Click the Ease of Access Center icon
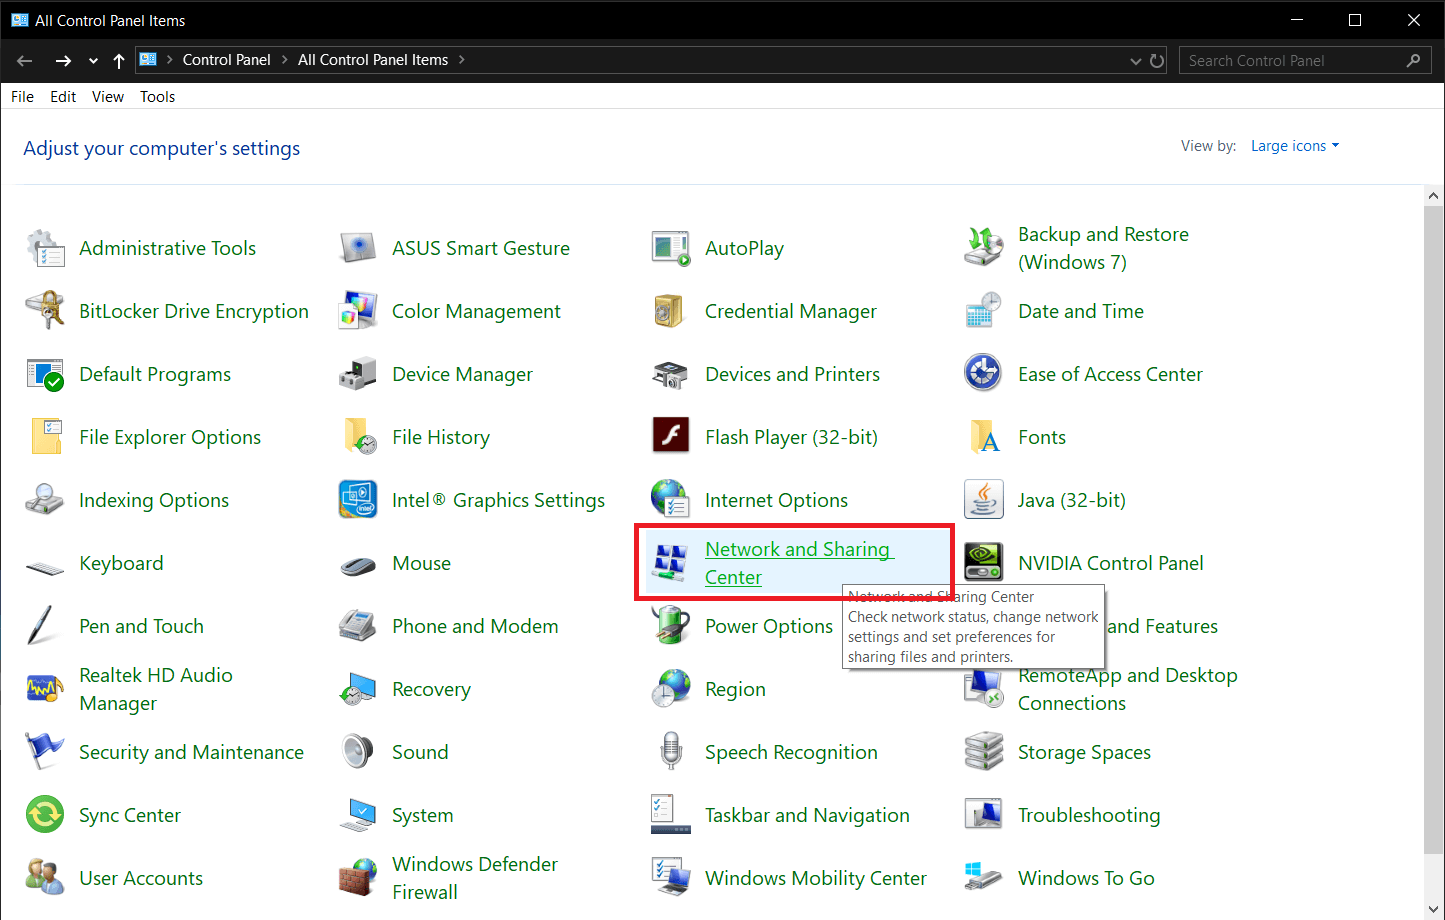This screenshot has height=920, width=1445. click(983, 374)
